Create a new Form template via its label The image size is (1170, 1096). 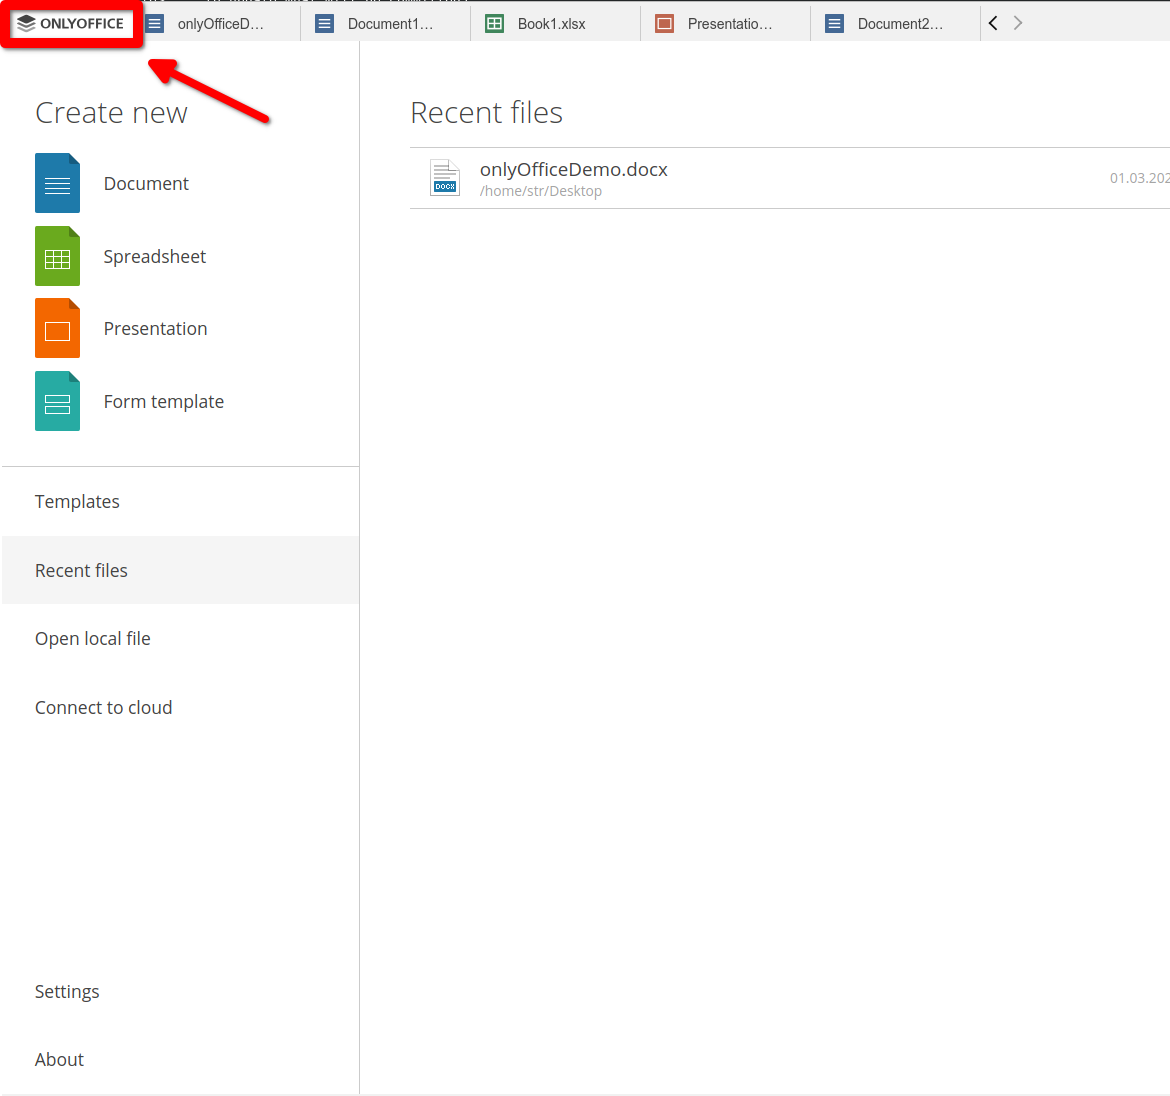163,402
